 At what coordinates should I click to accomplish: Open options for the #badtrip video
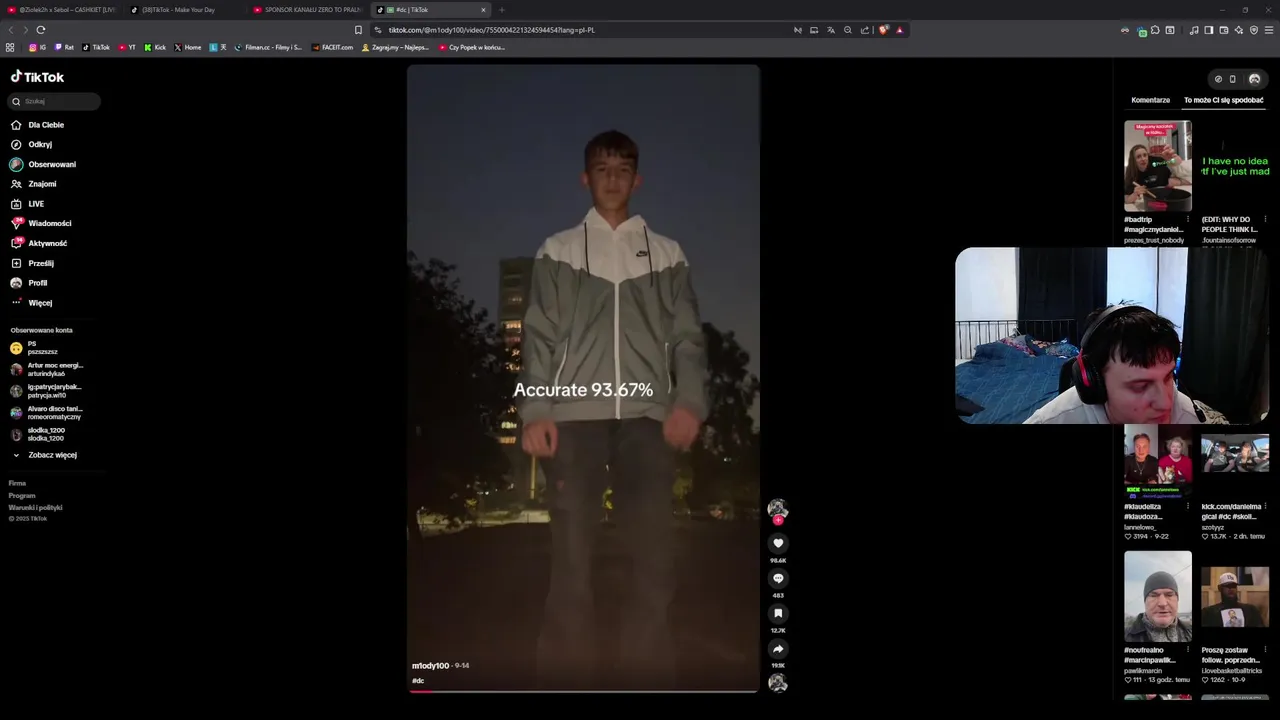click(1188, 219)
